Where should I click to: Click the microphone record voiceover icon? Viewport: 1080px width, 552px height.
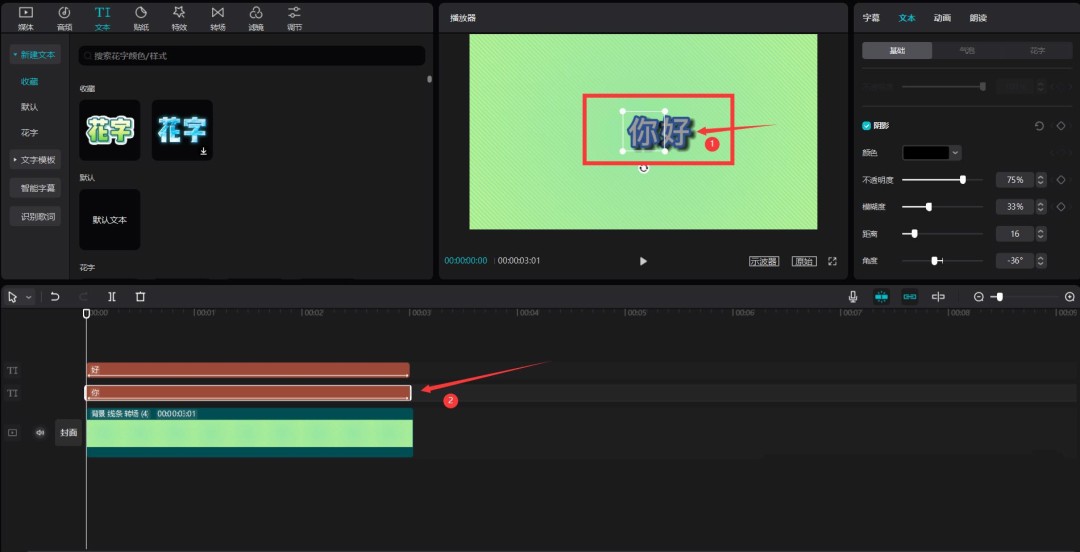pyautogui.click(x=853, y=297)
